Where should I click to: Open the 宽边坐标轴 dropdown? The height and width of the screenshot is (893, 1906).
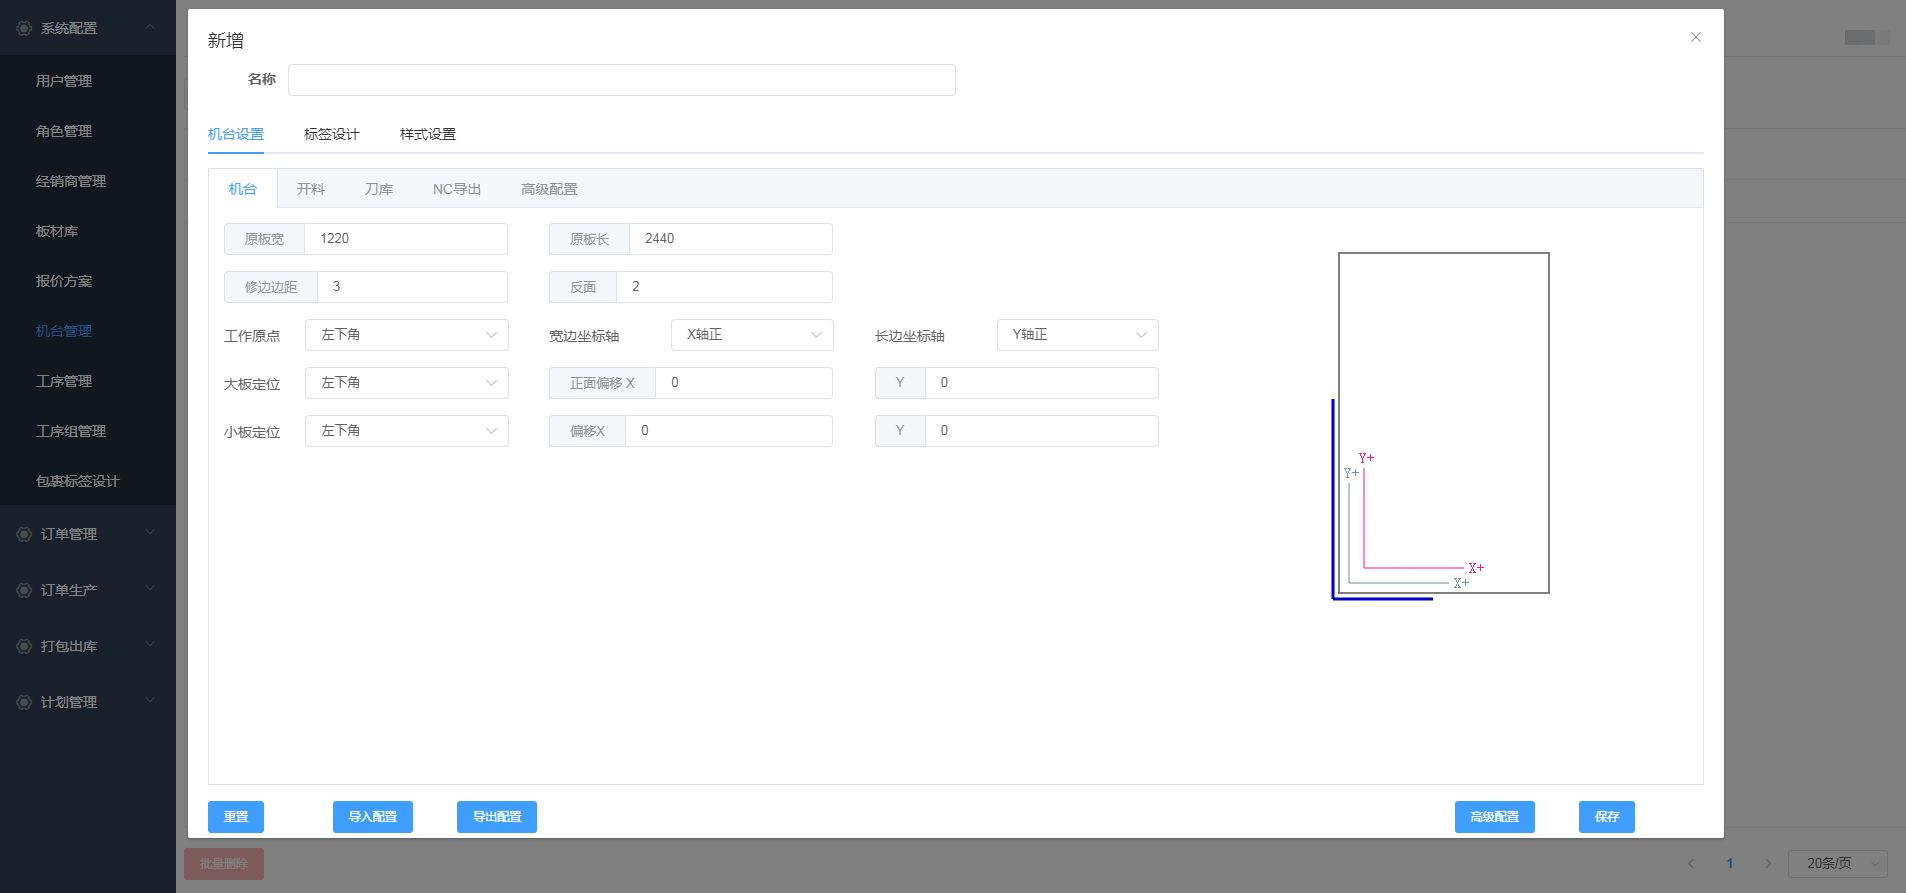point(751,335)
